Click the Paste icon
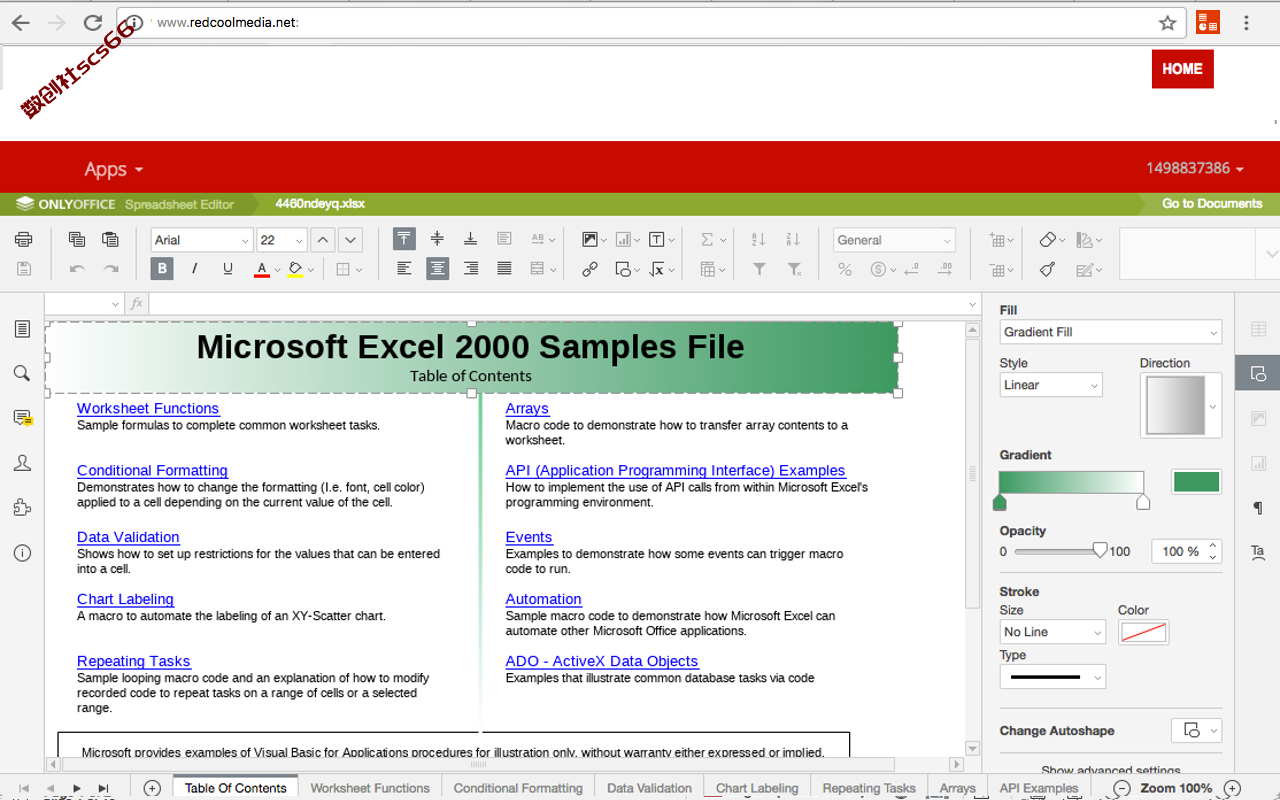 (x=110, y=239)
